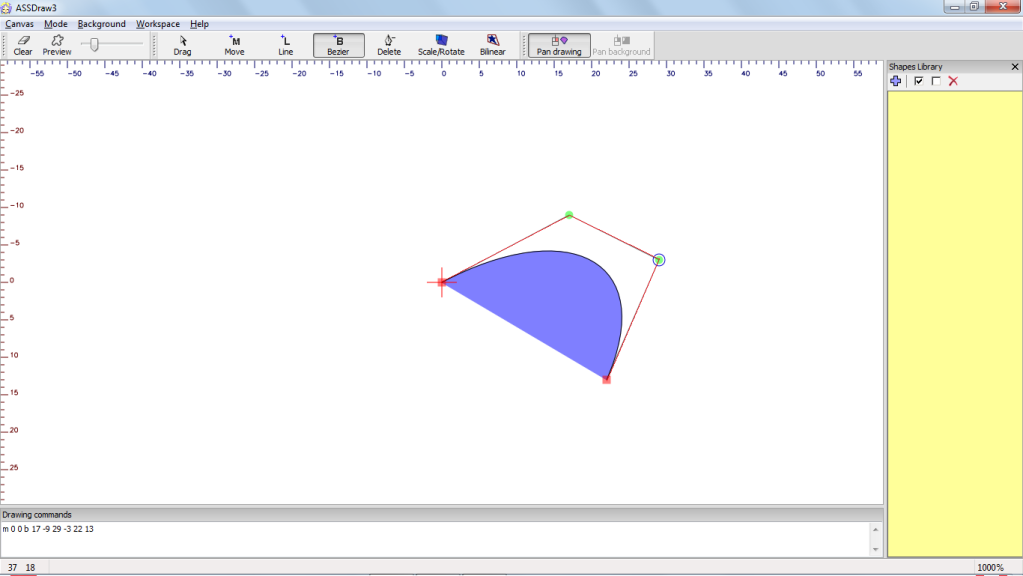Click the drawing commands scroll down arrow
The width and height of the screenshot is (1023, 576).
pyautogui.click(x=876, y=549)
